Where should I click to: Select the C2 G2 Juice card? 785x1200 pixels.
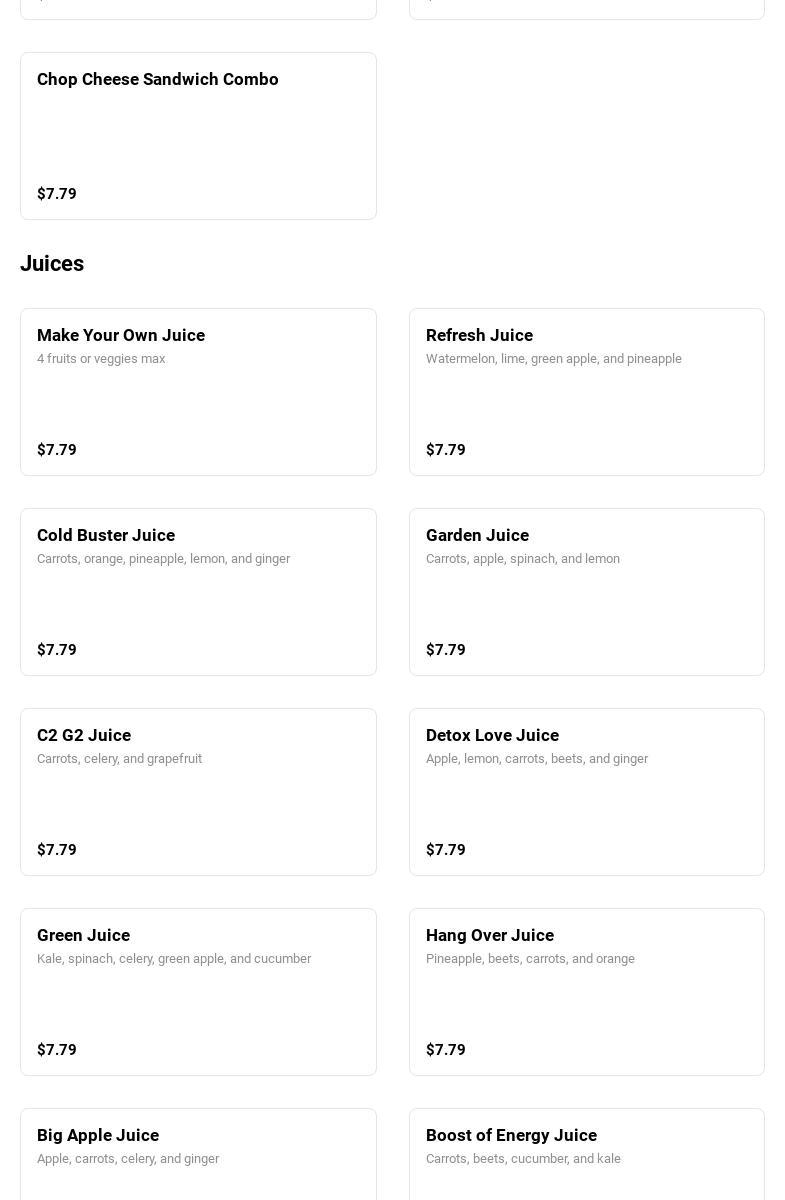coord(198,791)
